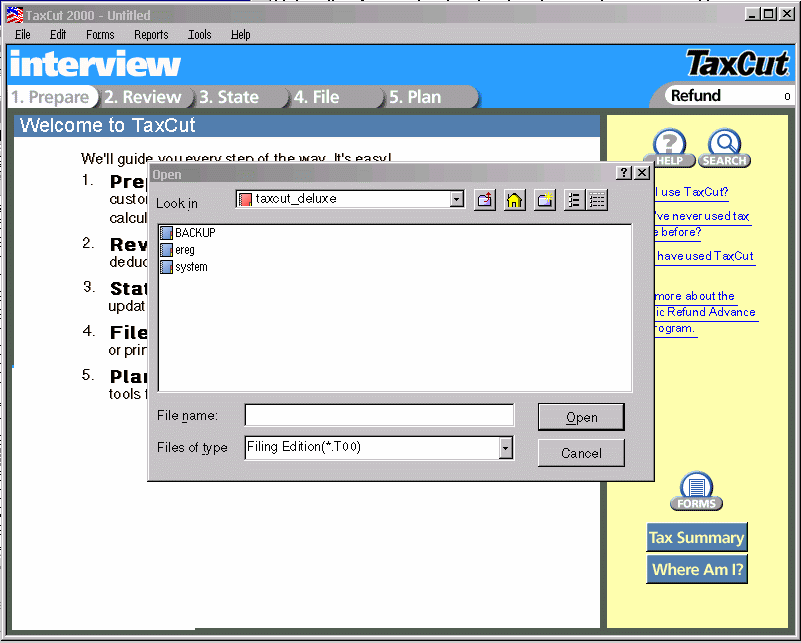Click the Where Am I? button
The image size is (801, 643).
pos(697,569)
